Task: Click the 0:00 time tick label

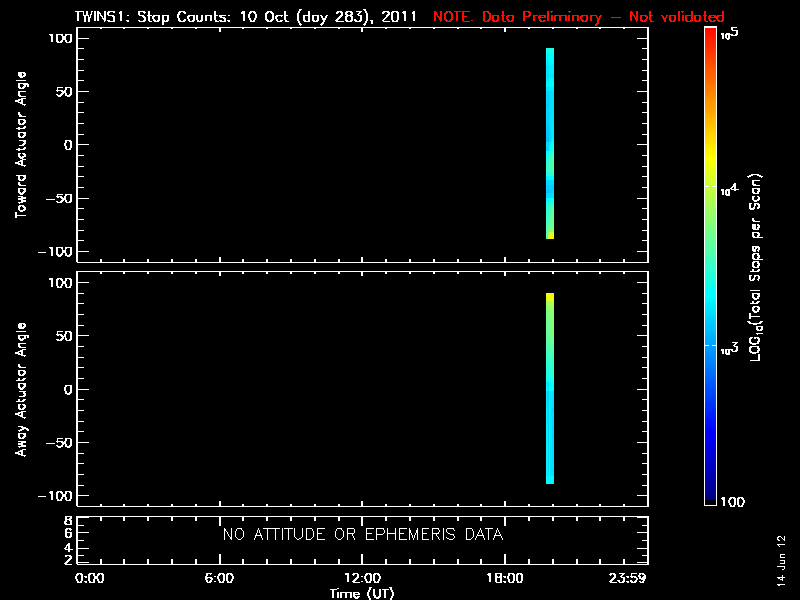Action: [x=90, y=579]
